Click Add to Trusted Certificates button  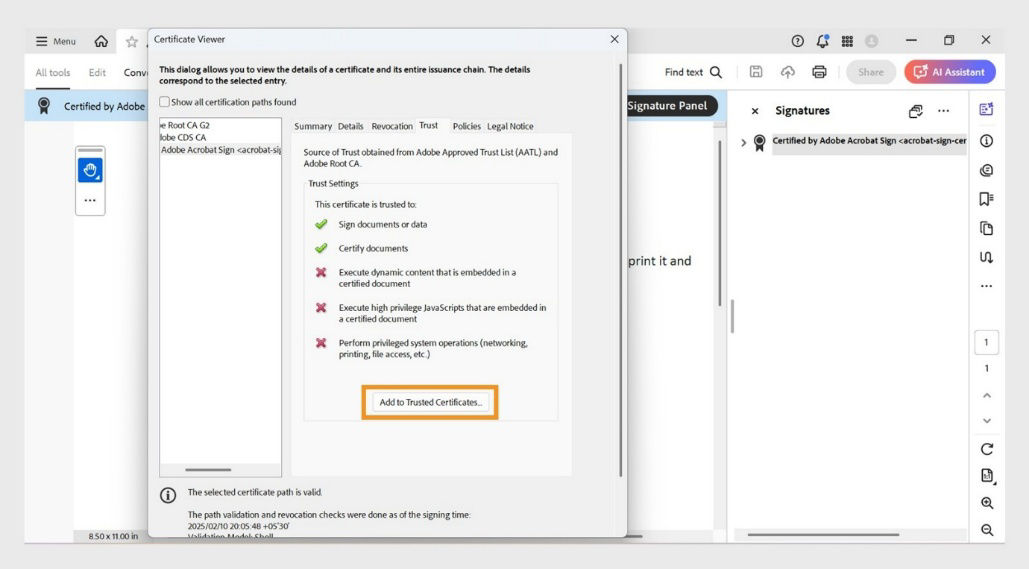pyautogui.click(x=430, y=402)
